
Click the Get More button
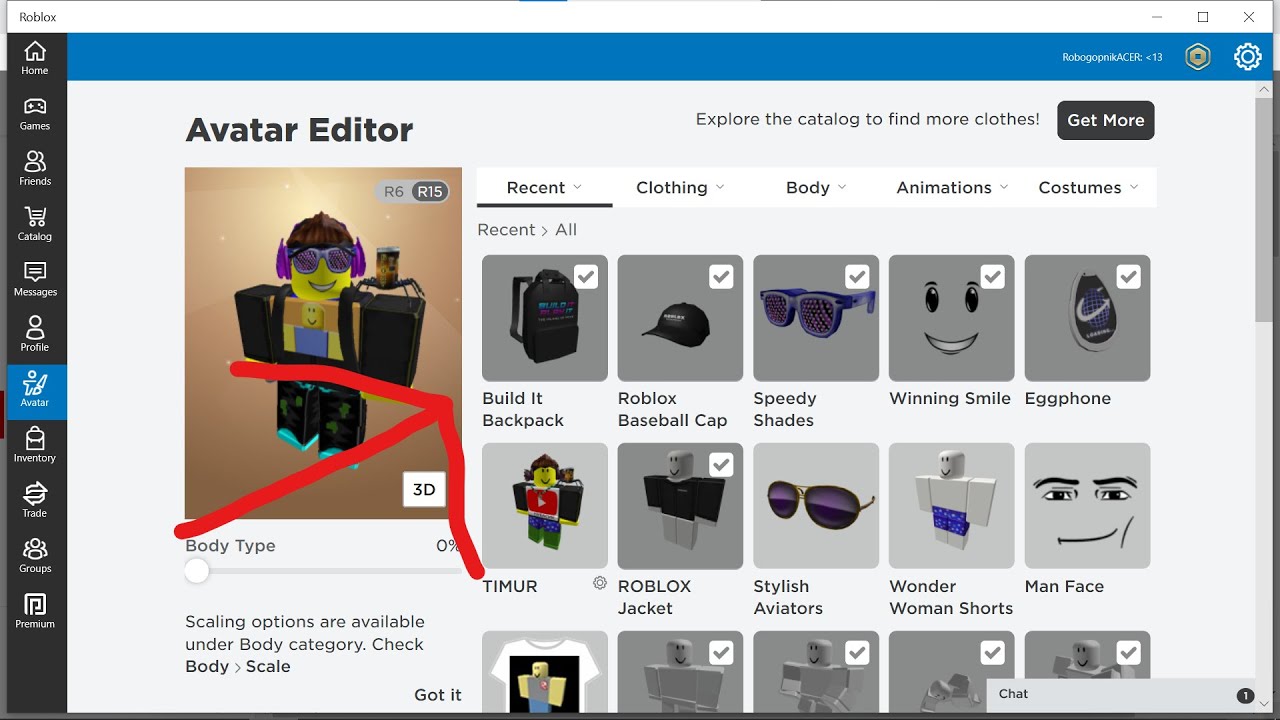point(1106,120)
